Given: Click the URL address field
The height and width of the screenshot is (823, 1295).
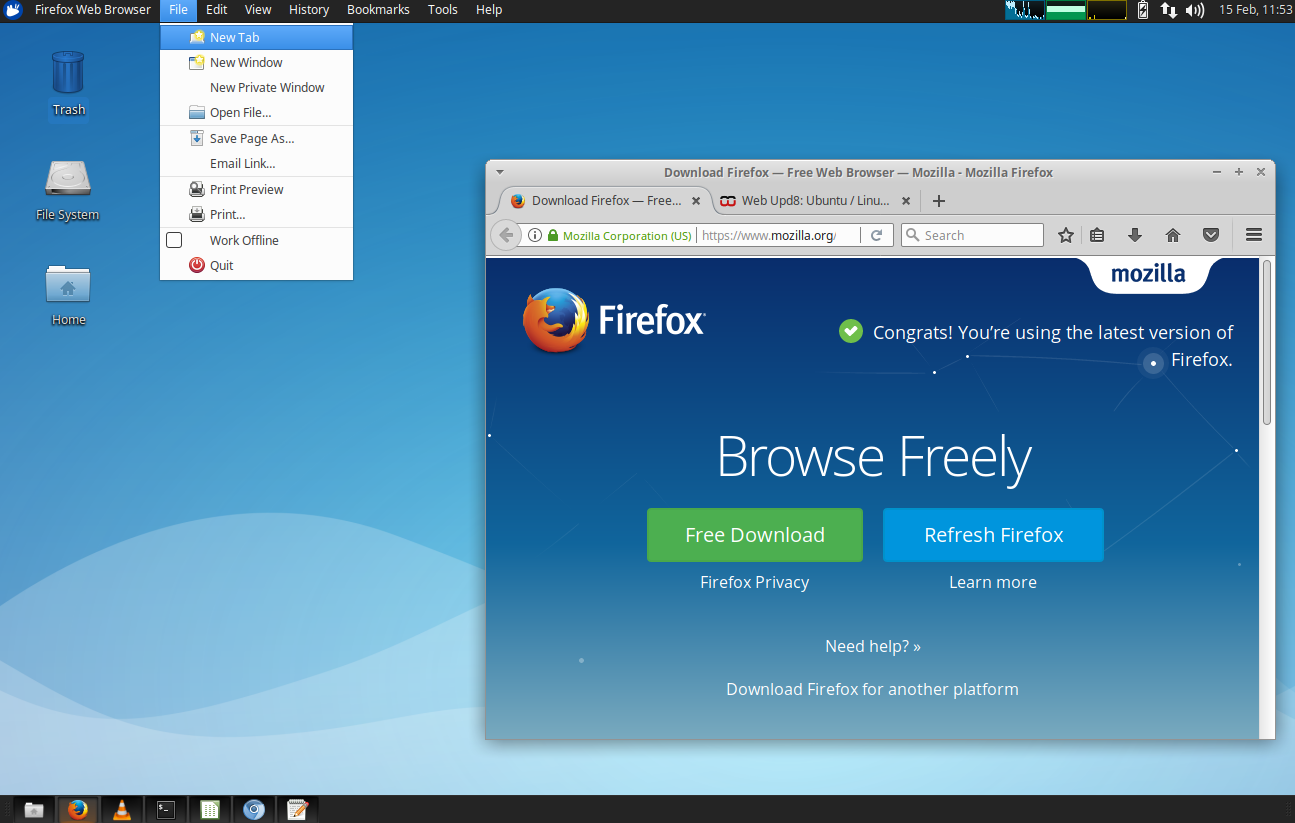Looking at the screenshot, I should [x=778, y=235].
